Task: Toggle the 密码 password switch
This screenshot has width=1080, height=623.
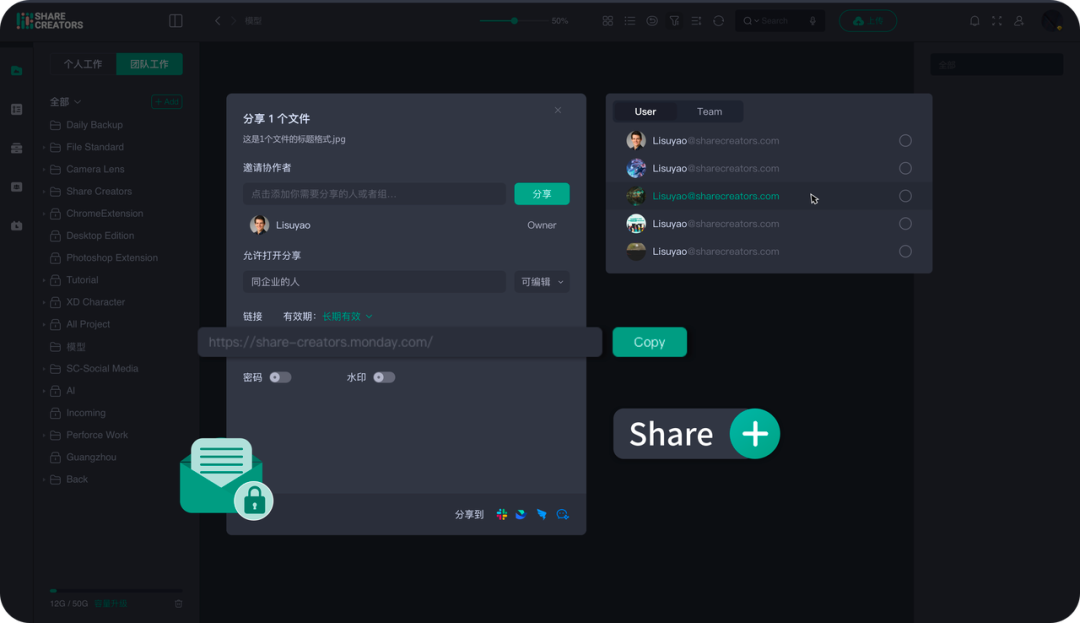Action: [x=280, y=377]
